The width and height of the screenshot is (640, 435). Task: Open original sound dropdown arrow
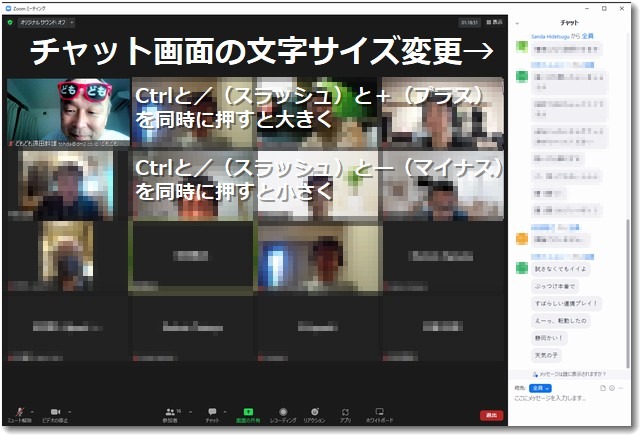point(72,22)
